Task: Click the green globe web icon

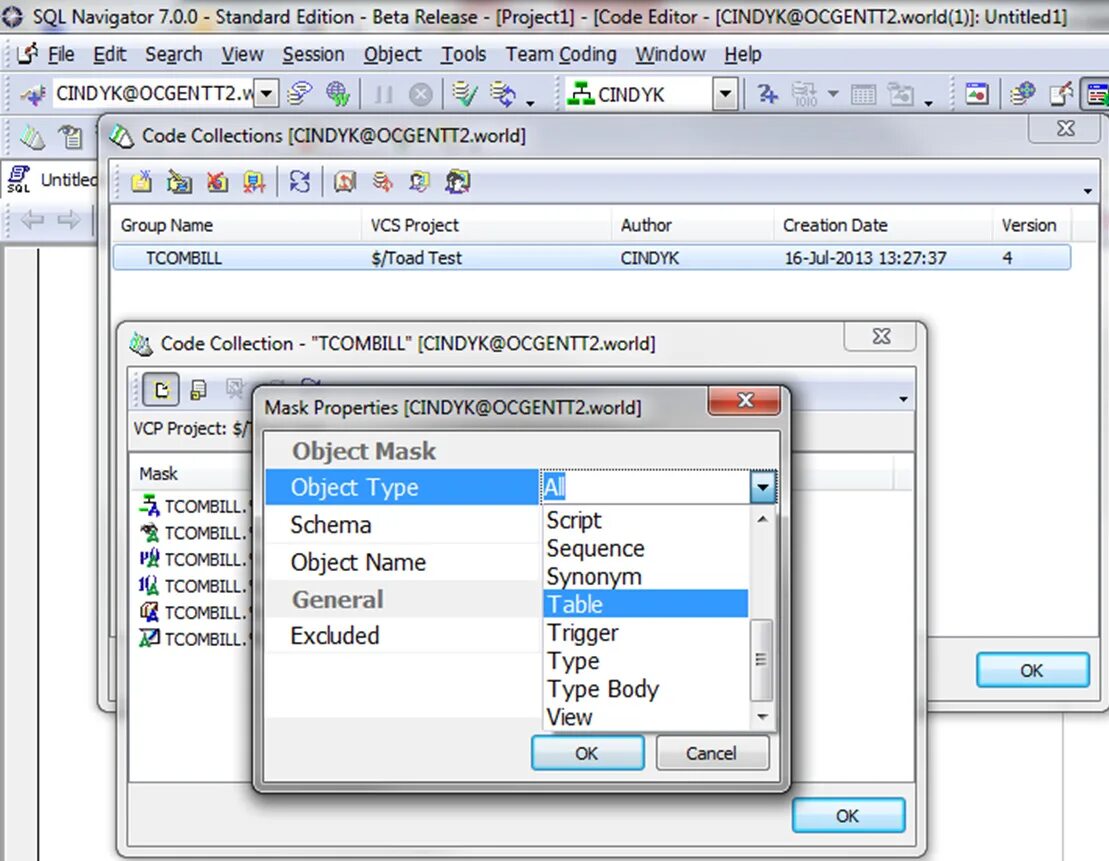Action: click(338, 94)
